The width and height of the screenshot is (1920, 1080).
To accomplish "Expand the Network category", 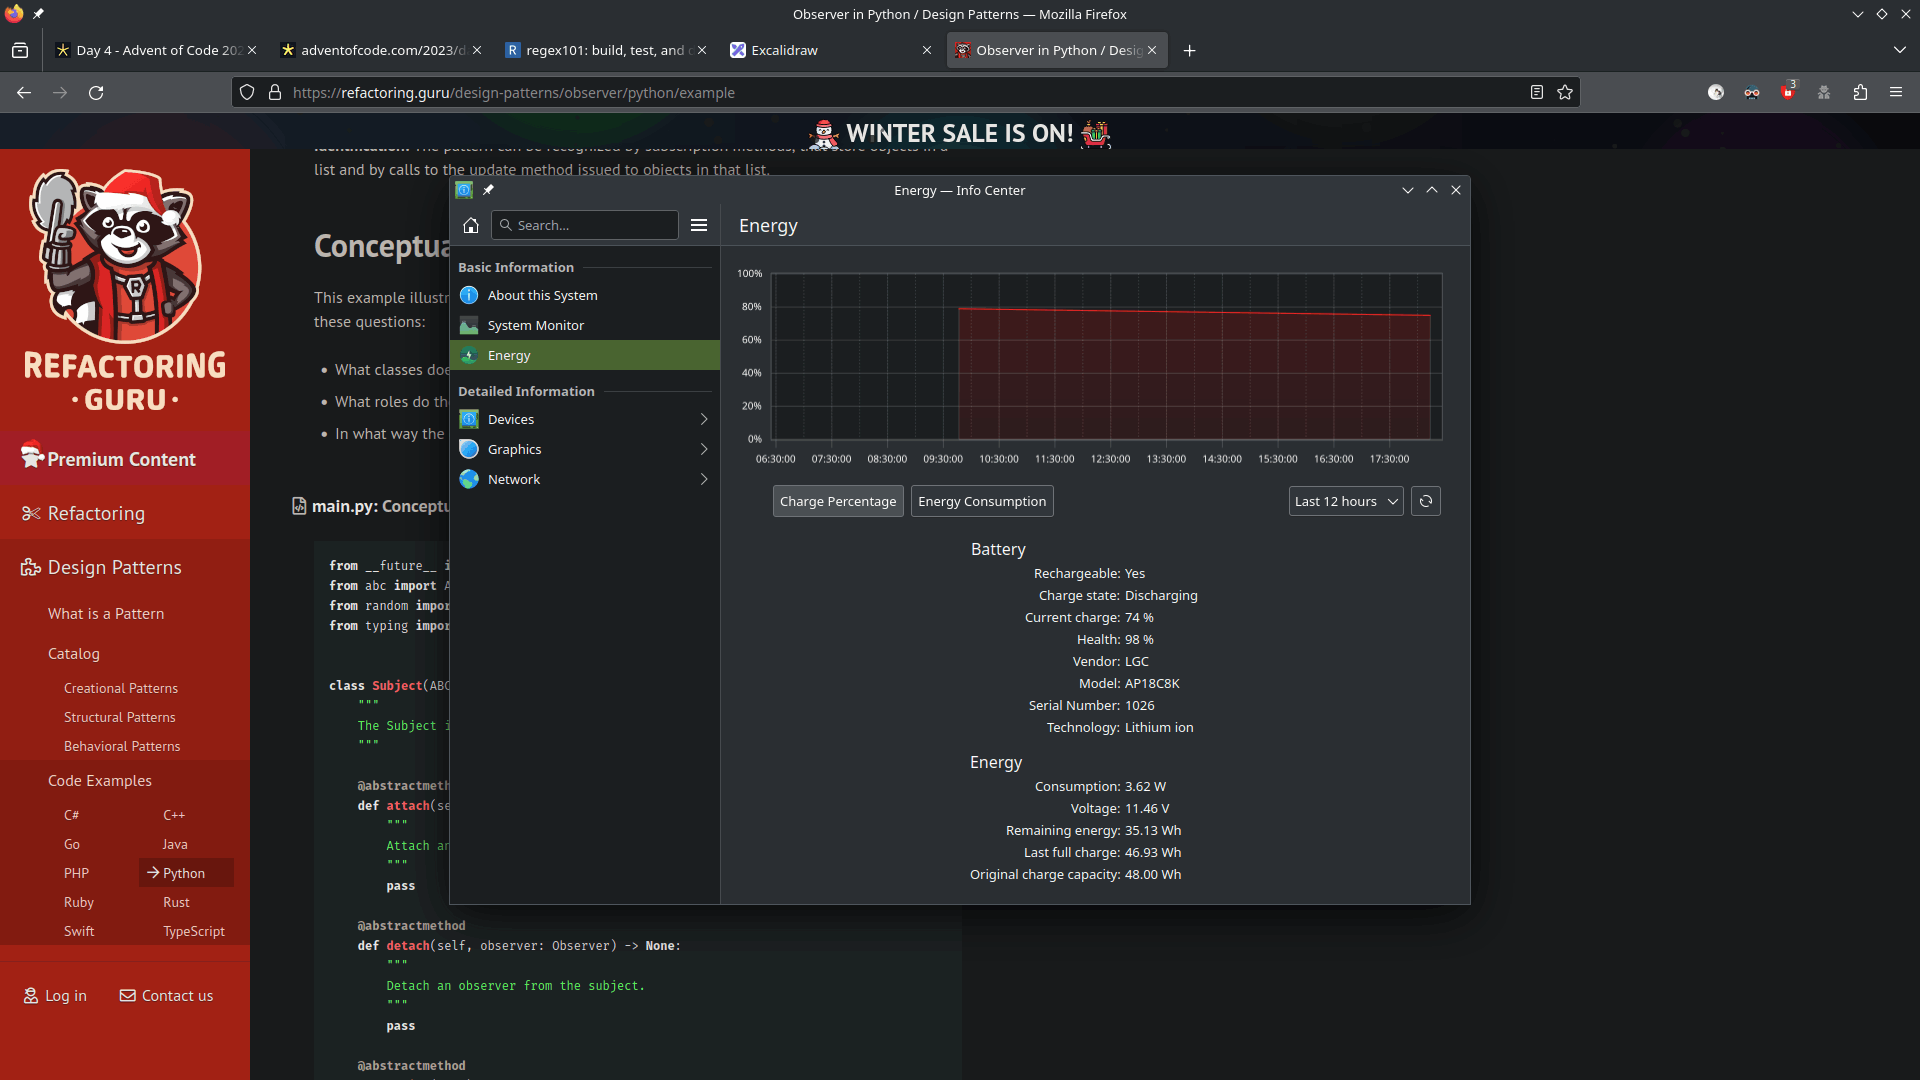I will click(x=585, y=479).
